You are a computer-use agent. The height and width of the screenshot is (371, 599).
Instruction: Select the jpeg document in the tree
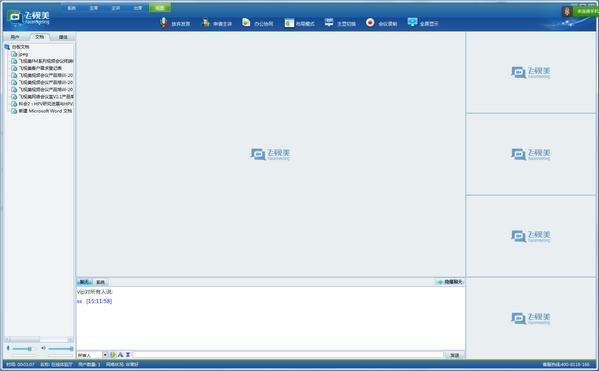23,54
